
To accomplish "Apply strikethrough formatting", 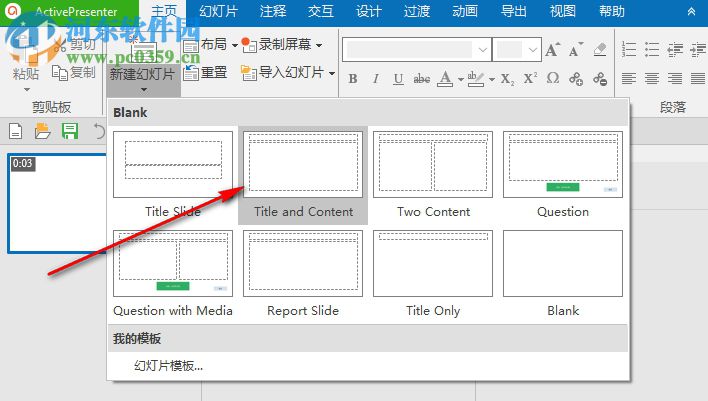I will pos(422,79).
